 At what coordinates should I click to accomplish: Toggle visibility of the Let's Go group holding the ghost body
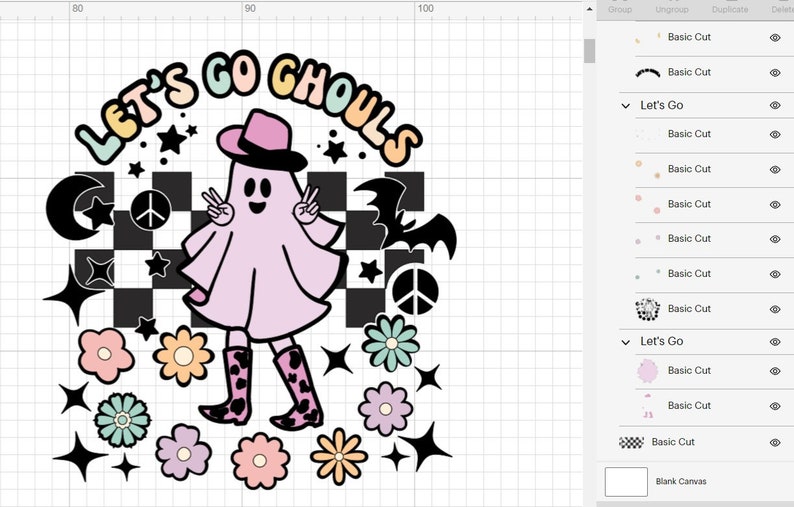coord(775,342)
